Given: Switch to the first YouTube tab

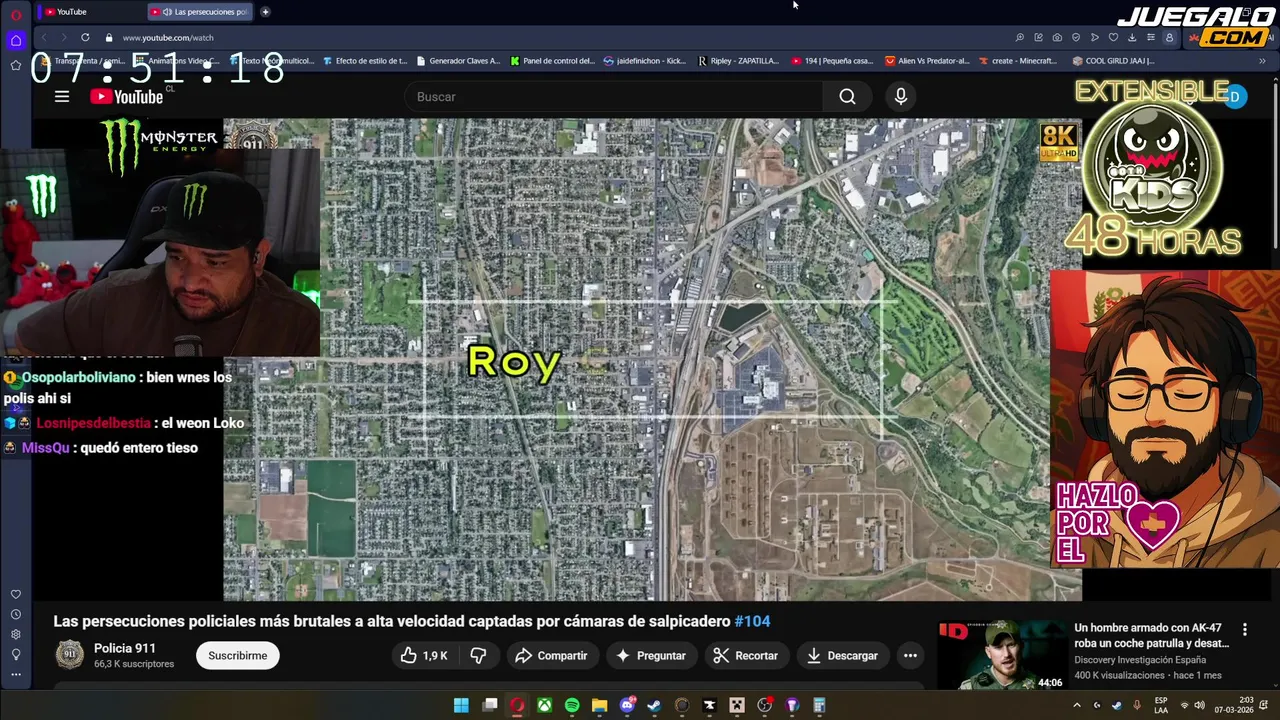Looking at the screenshot, I should click(x=88, y=12).
